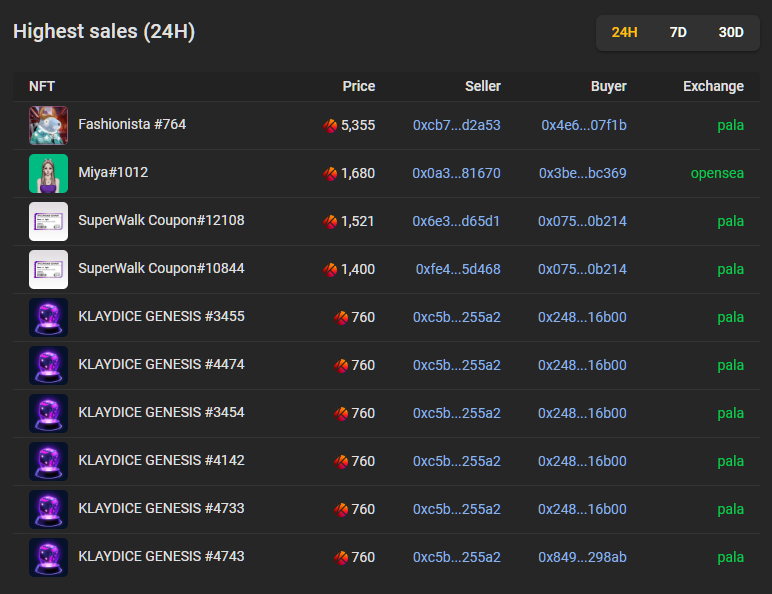The image size is (772, 594).
Task: Open SuperWalk Coupon#10844 name link
Action: [161, 268]
